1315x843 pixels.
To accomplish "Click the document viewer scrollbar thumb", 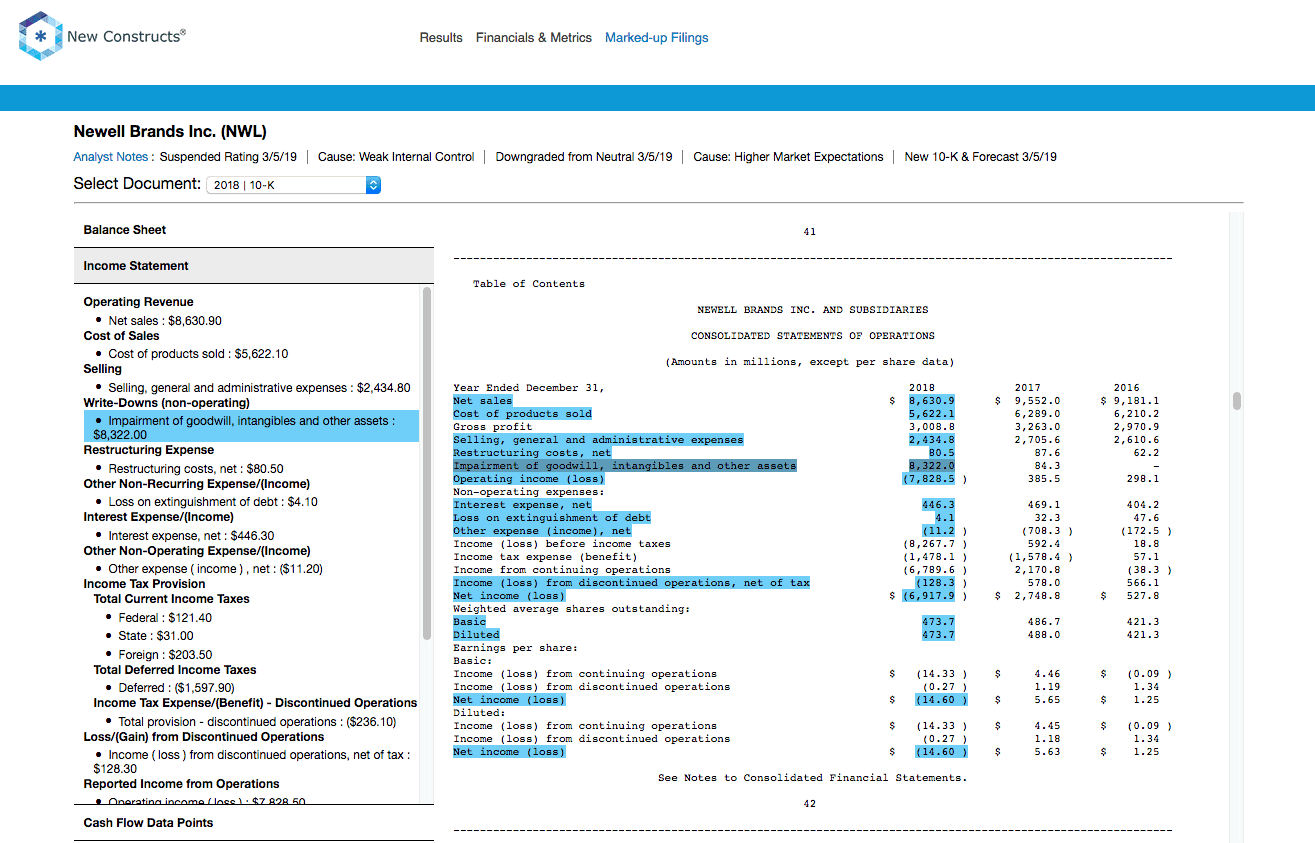I will click(x=1237, y=401).
